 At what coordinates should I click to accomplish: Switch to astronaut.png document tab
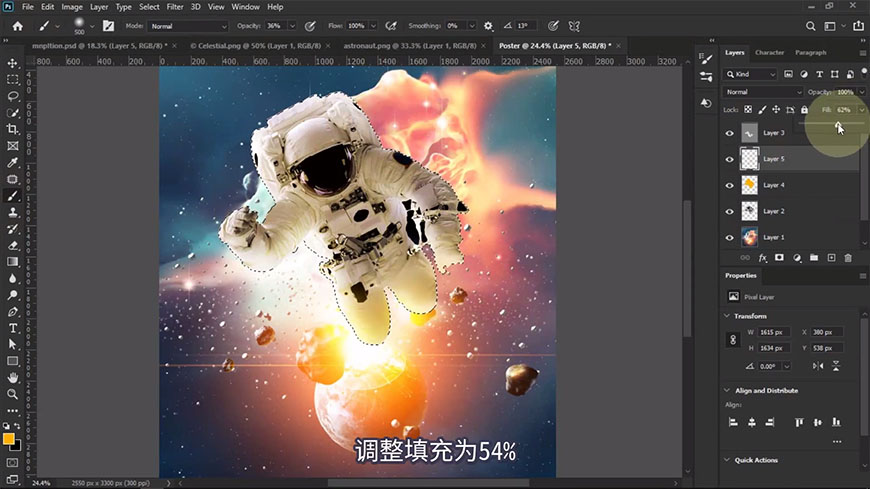pos(409,46)
